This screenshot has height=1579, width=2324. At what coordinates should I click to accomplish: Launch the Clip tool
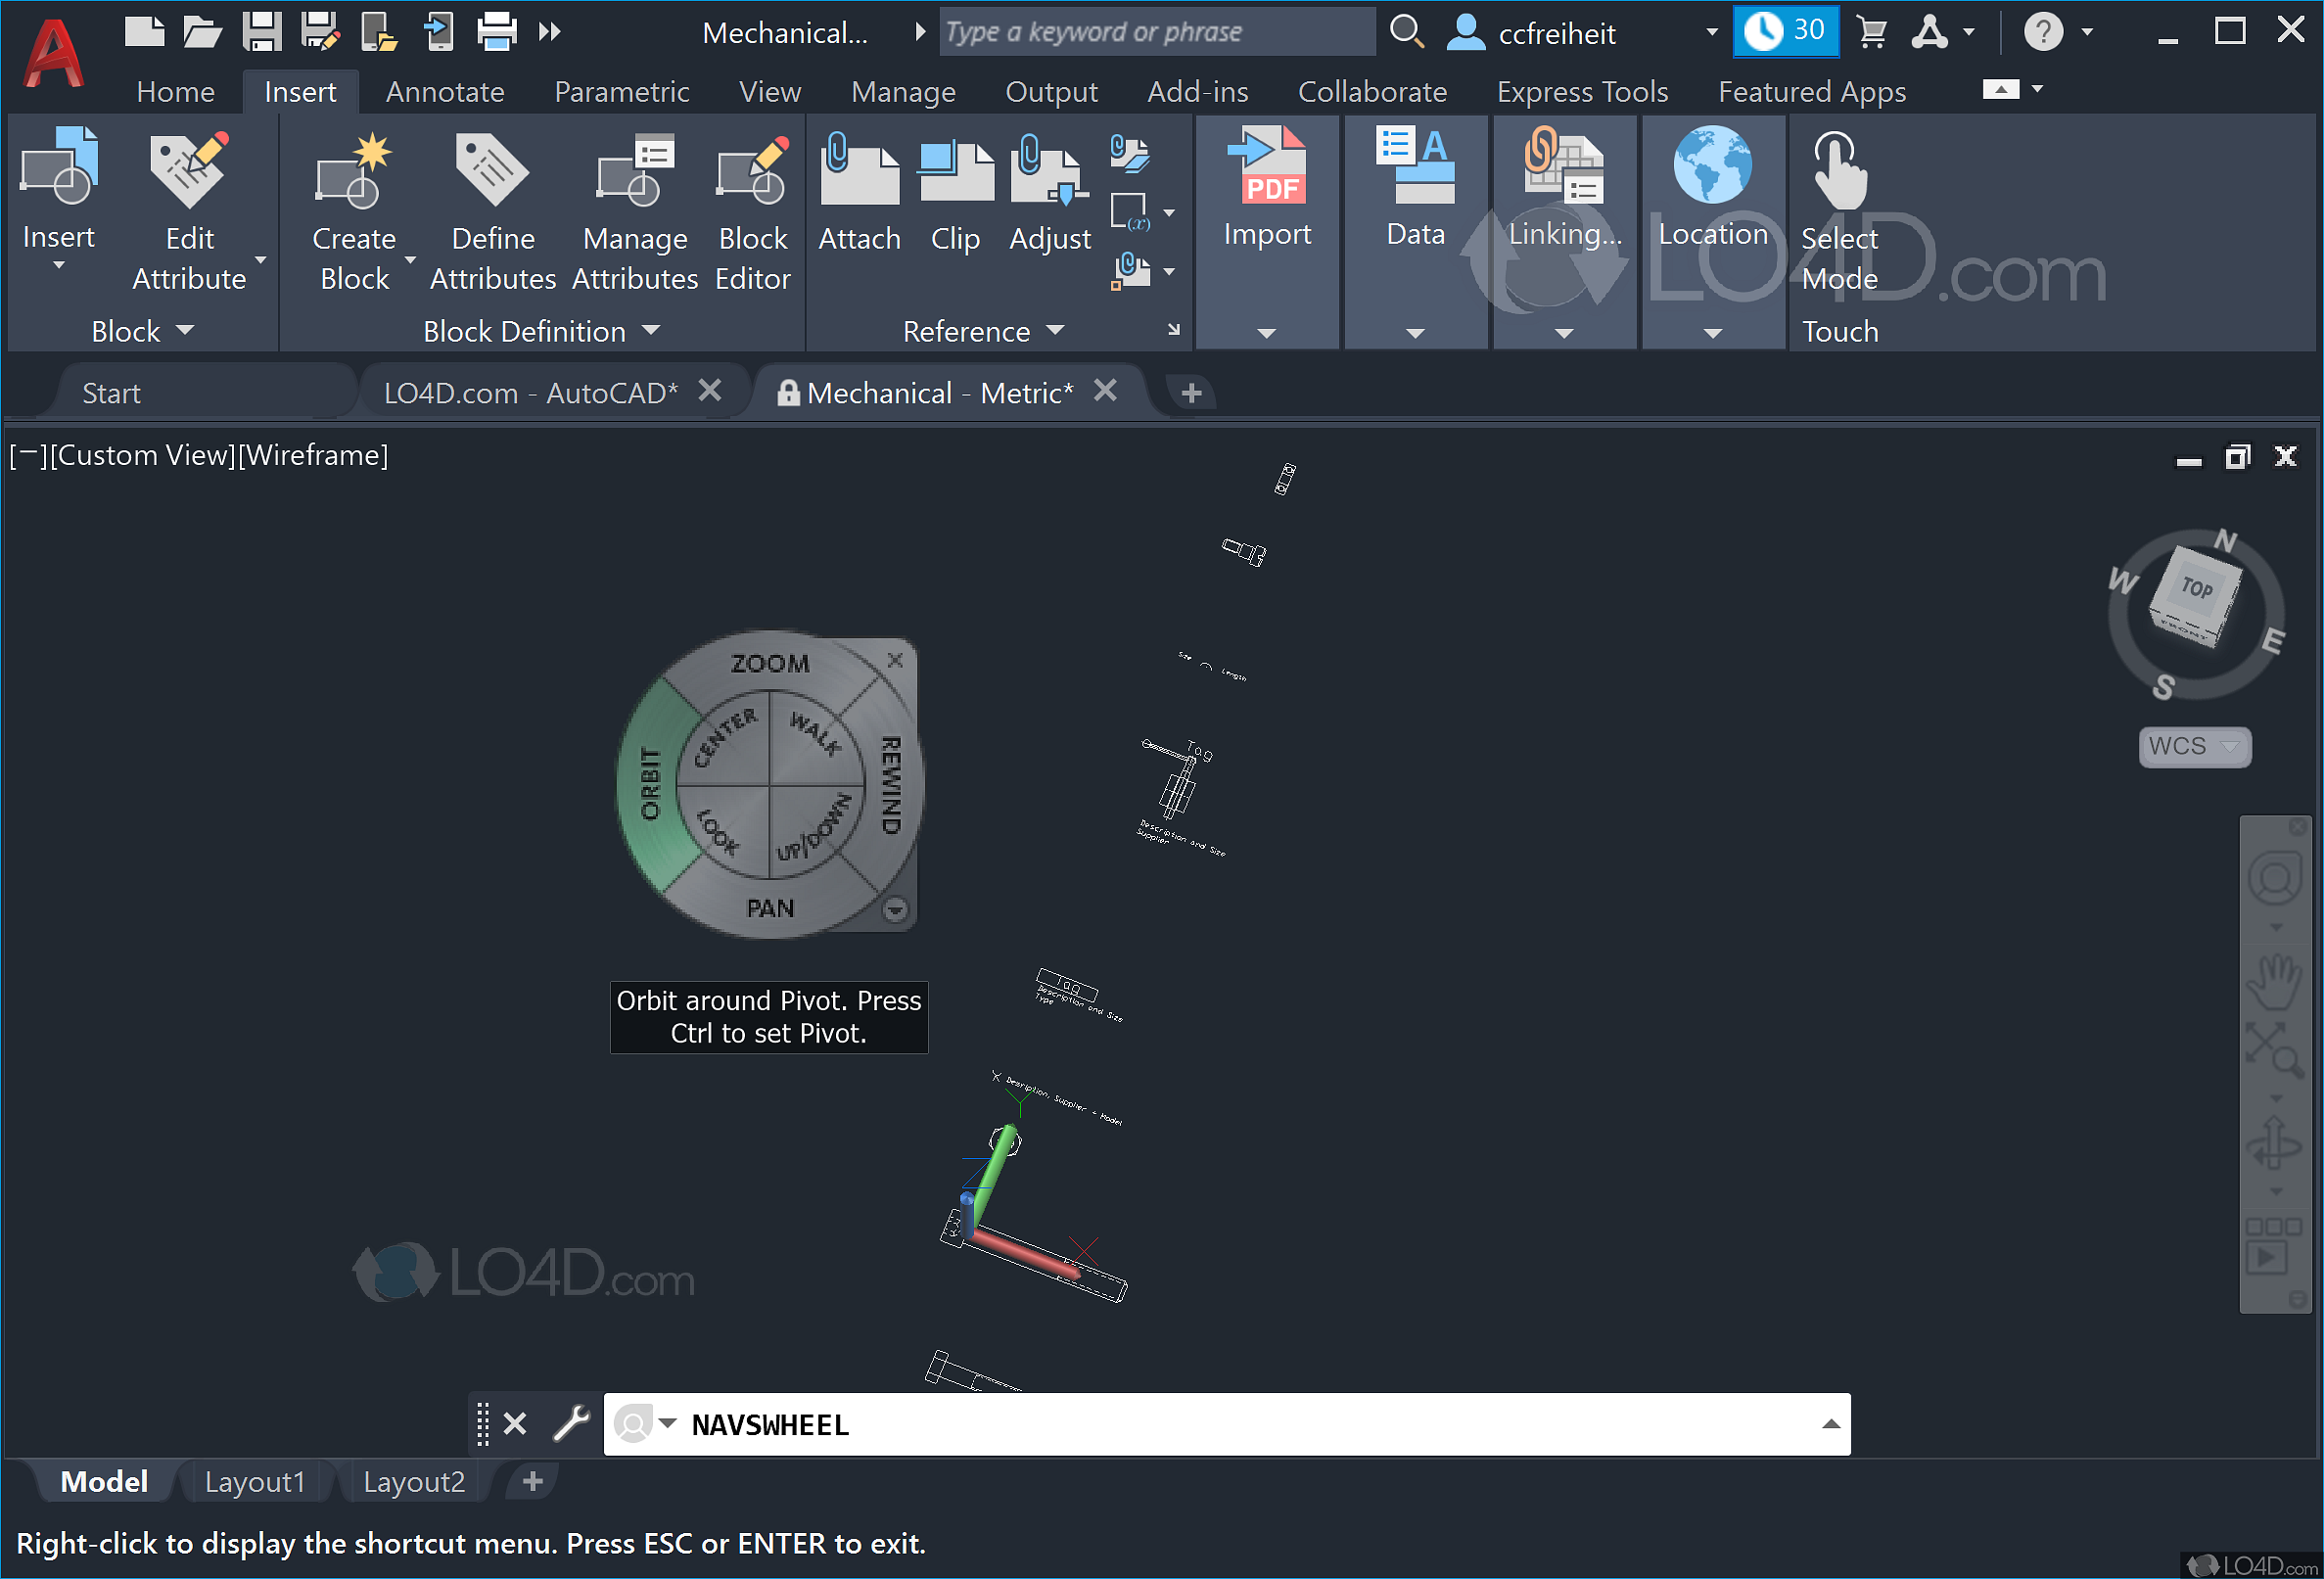(954, 195)
